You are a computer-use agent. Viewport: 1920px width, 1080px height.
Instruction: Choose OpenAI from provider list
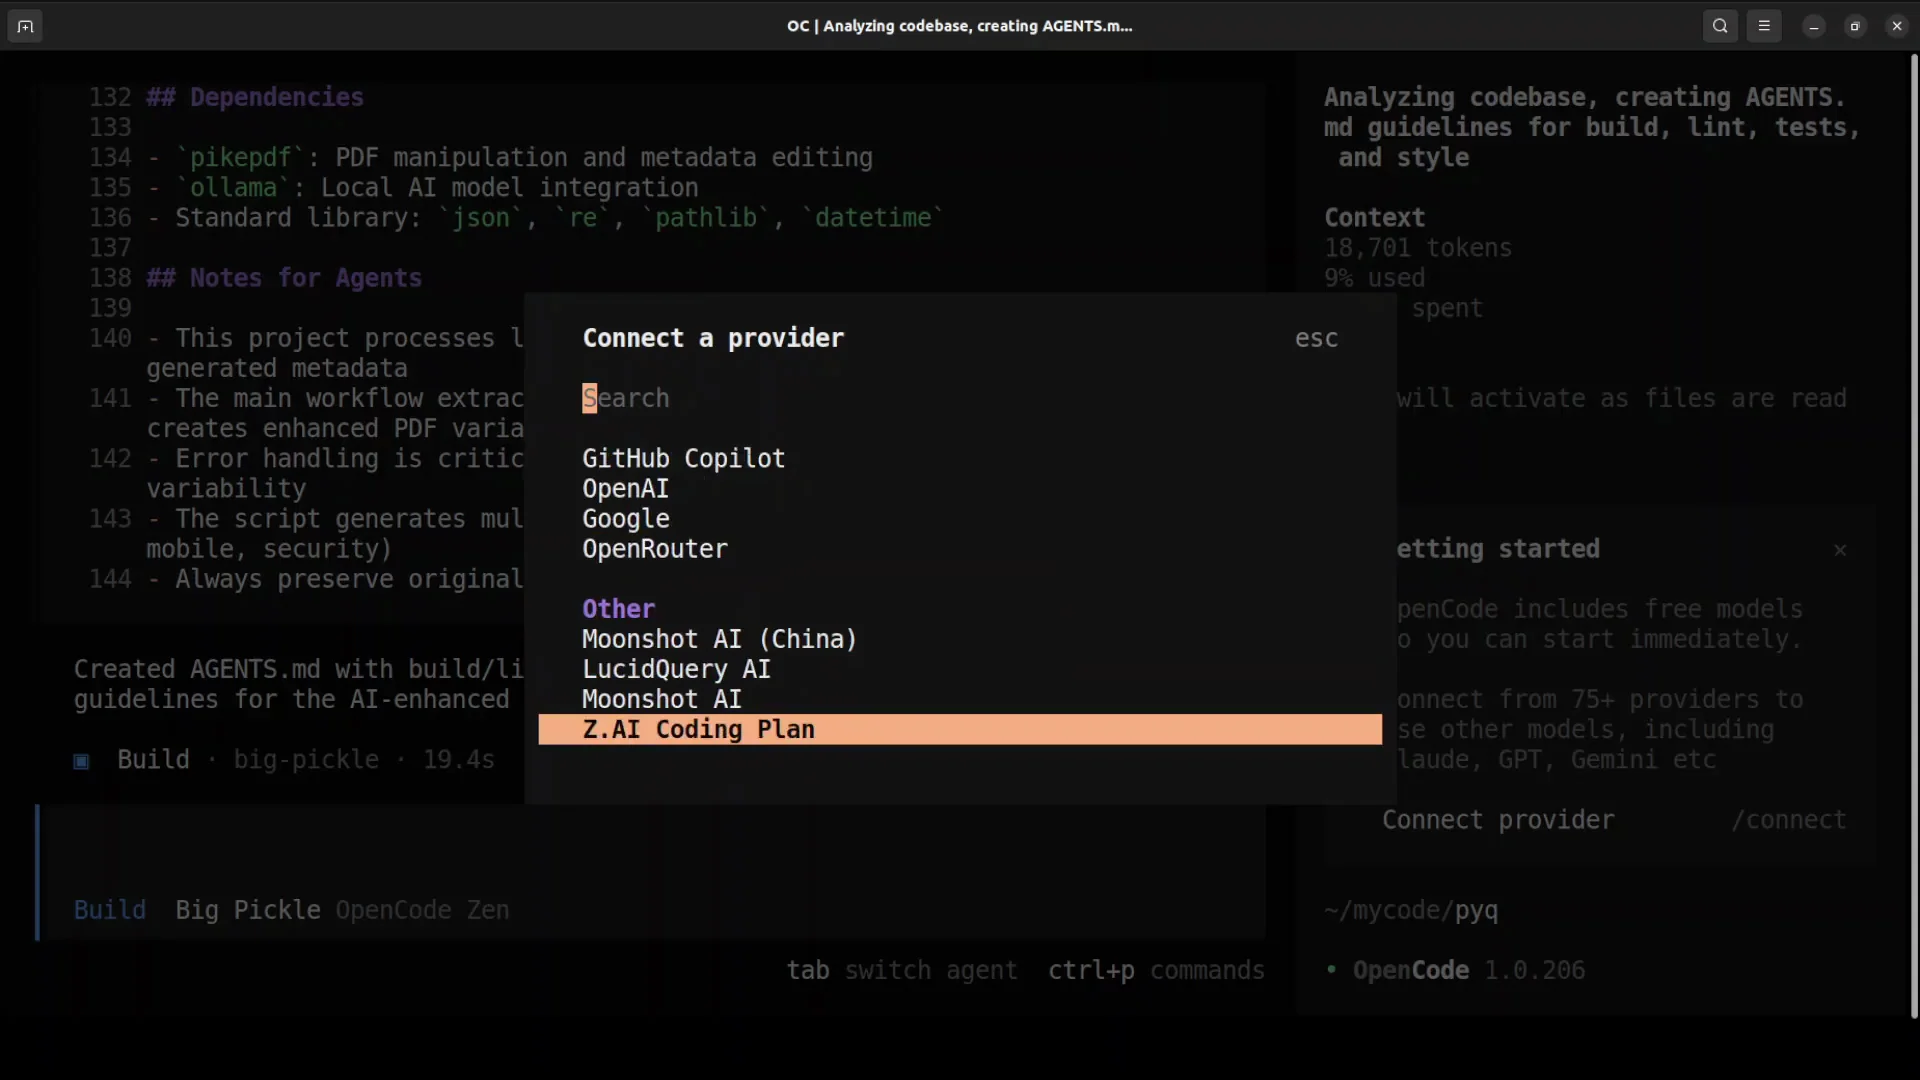point(626,489)
